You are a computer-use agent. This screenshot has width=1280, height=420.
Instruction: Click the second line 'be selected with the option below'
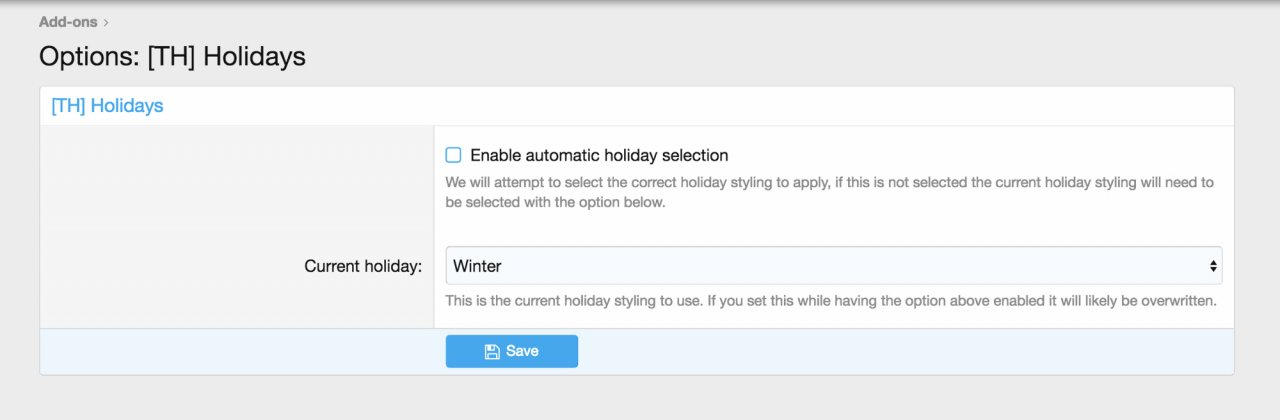tap(555, 202)
